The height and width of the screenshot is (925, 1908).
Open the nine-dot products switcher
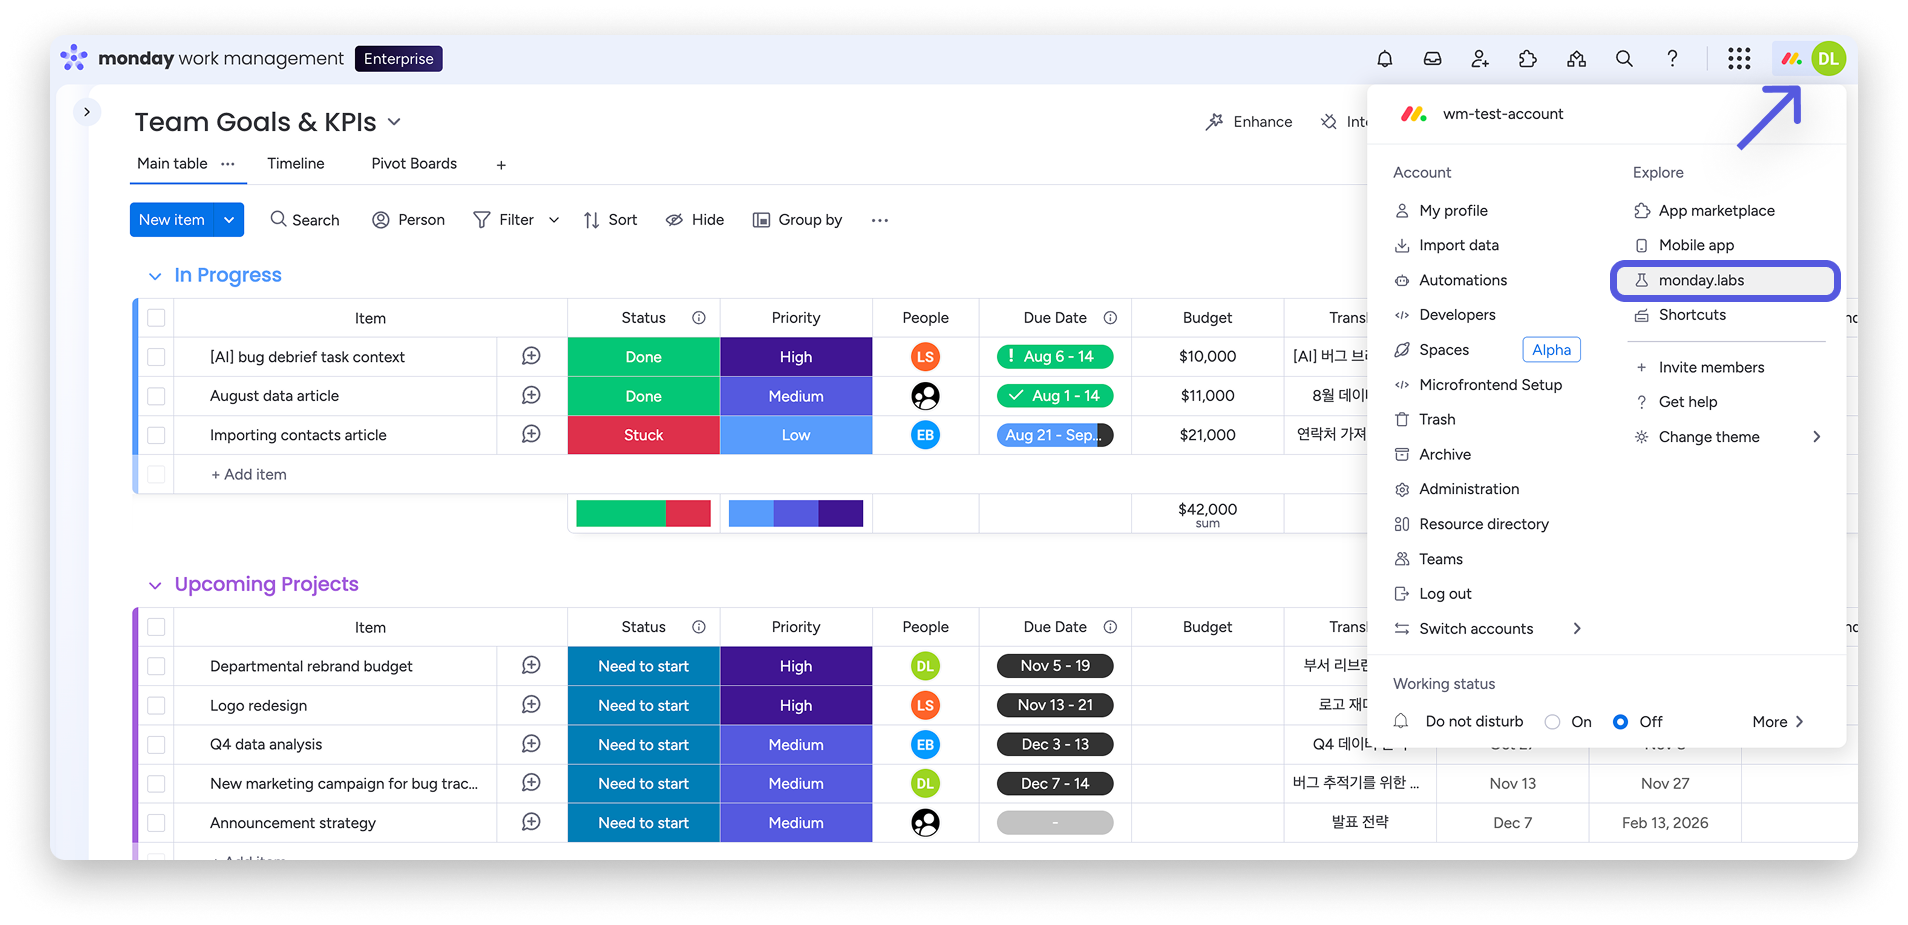pos(1739,59)
